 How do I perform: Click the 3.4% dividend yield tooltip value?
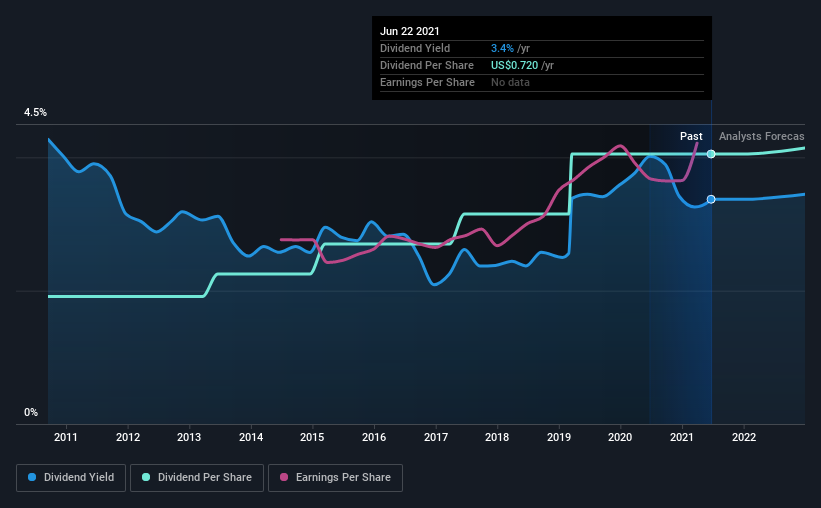[502, 48]
